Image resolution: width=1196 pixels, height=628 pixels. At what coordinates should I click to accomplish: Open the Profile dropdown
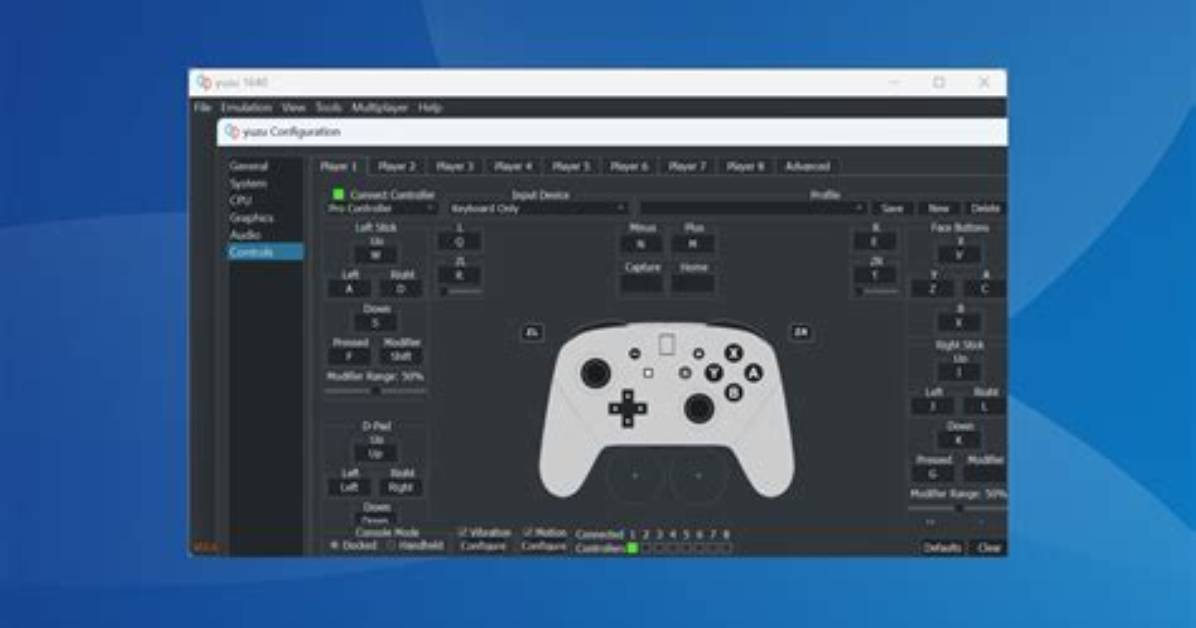point(753,208)
